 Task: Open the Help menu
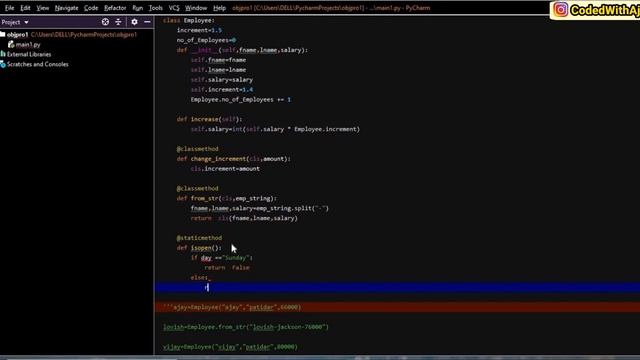tap(219, 8)
